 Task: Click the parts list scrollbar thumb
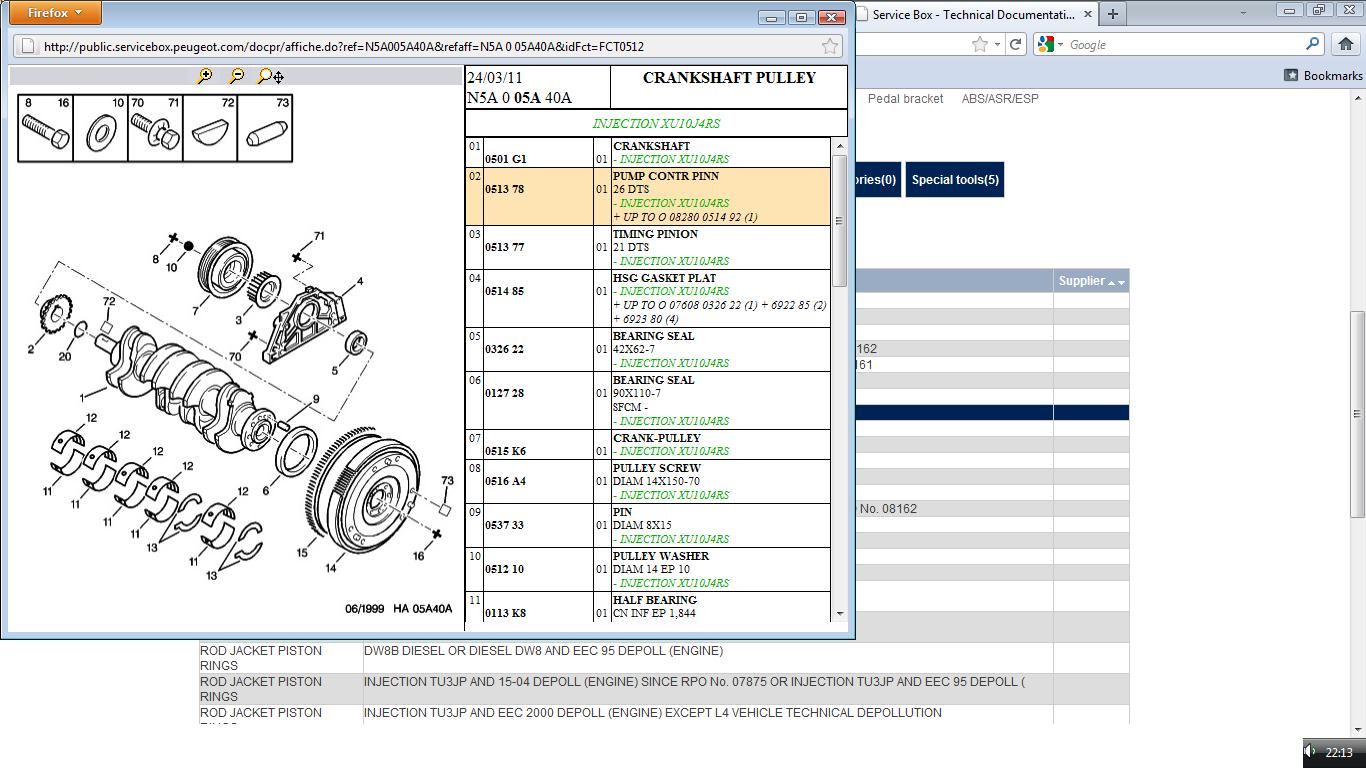coord(839,220)
